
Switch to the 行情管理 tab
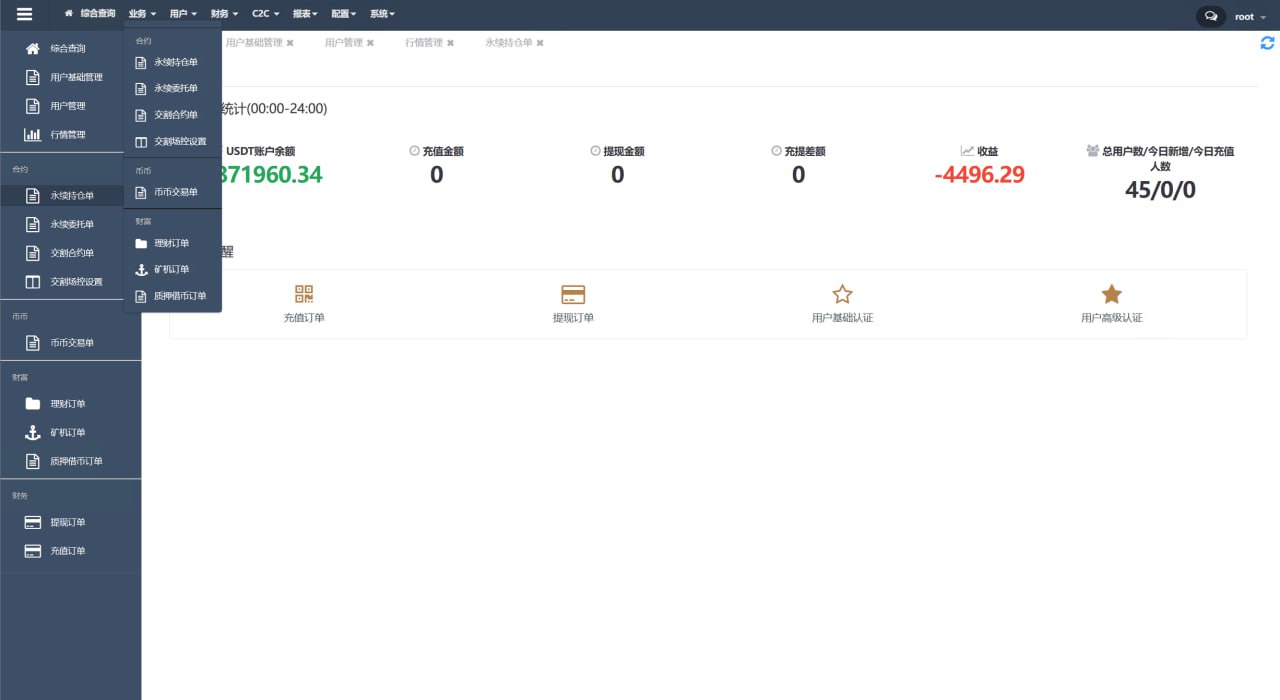423,43
